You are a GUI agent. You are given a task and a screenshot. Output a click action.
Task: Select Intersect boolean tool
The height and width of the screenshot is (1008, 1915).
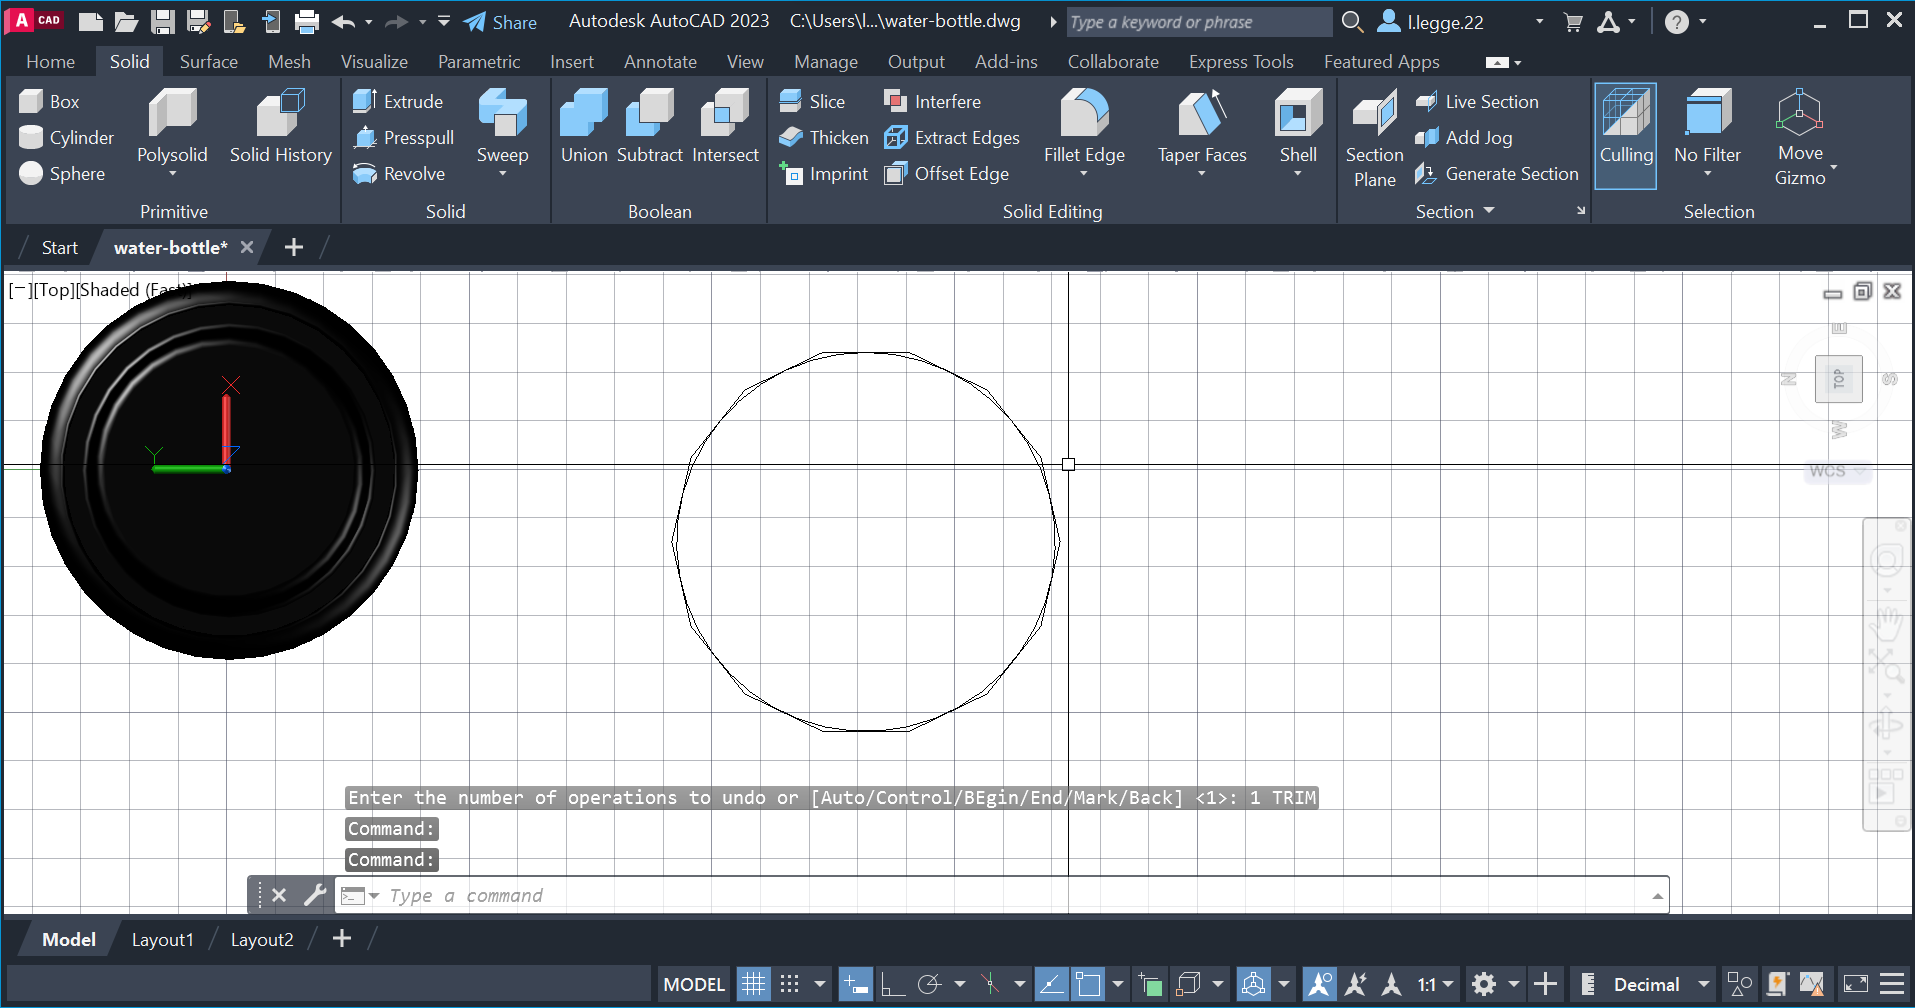pyautogui.click(x=725, y=125)
